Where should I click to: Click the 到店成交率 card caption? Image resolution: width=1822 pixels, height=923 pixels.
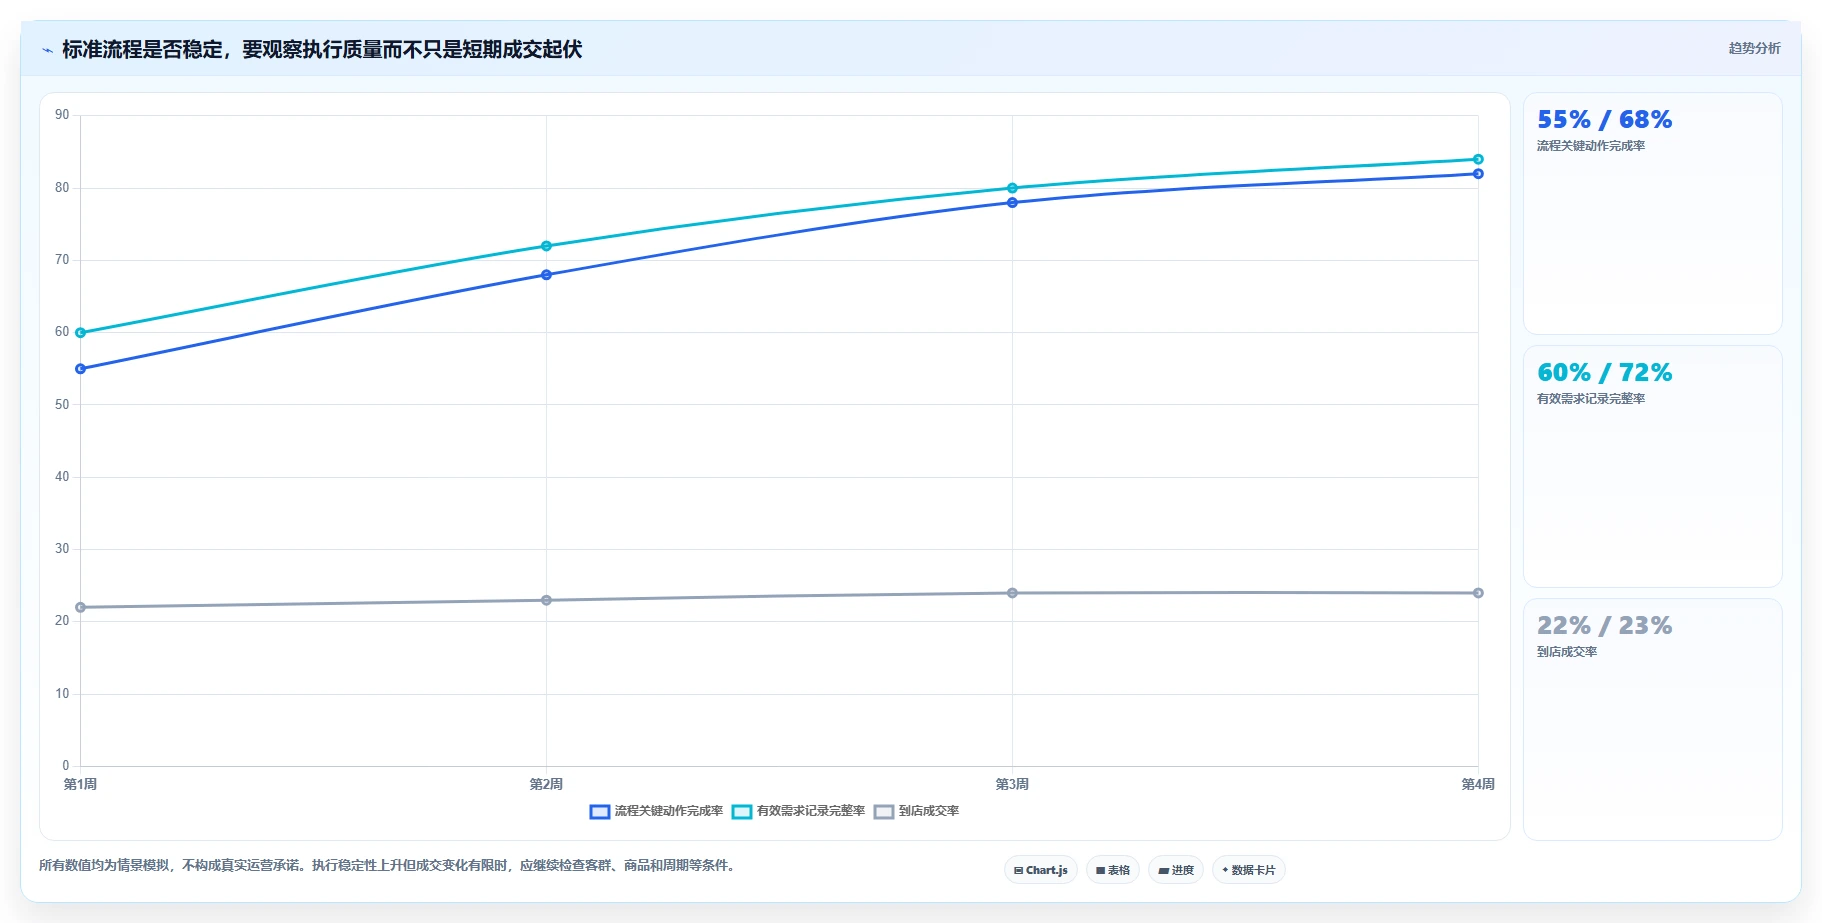click(x=1567, y=652)
